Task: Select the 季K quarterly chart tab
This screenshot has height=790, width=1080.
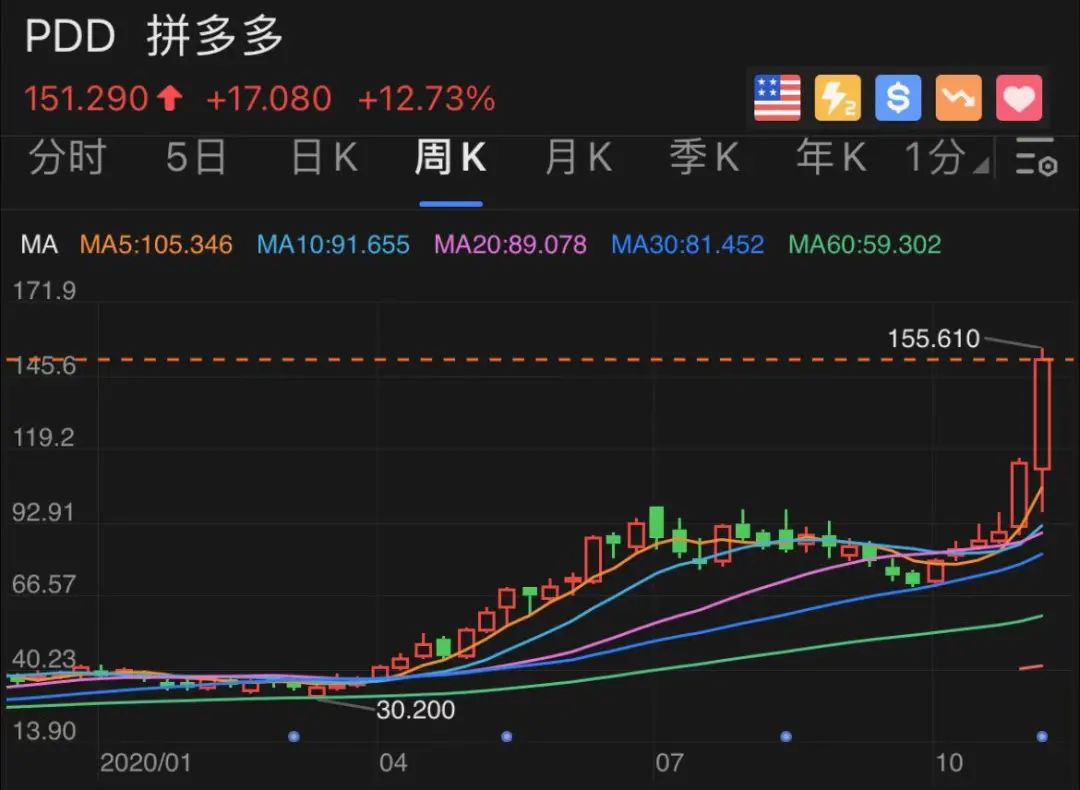Action: click(x=705, y=157)
